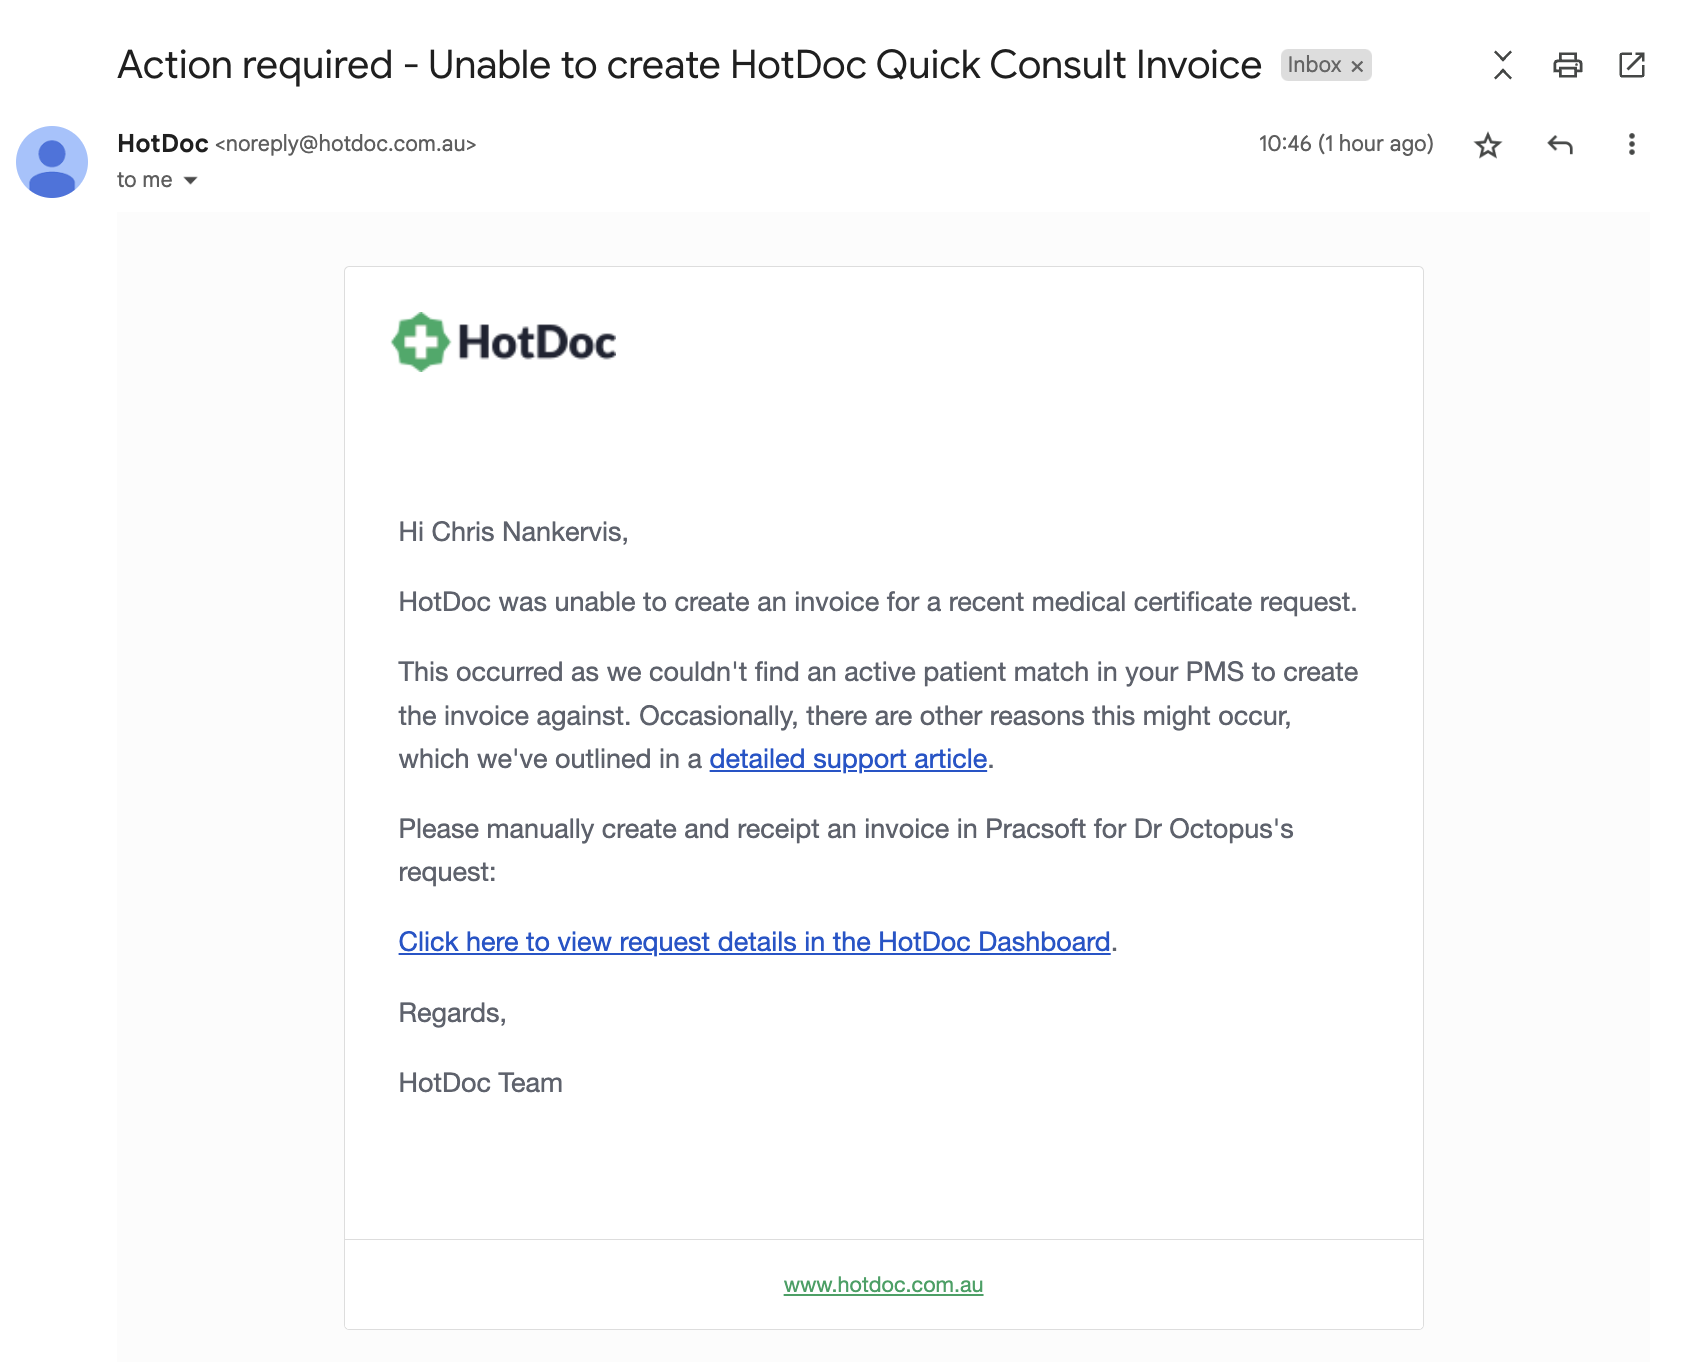The image size is (1692, 1362).
Task: Print this email using the printer icon
Action: (x=1567, y=65)
